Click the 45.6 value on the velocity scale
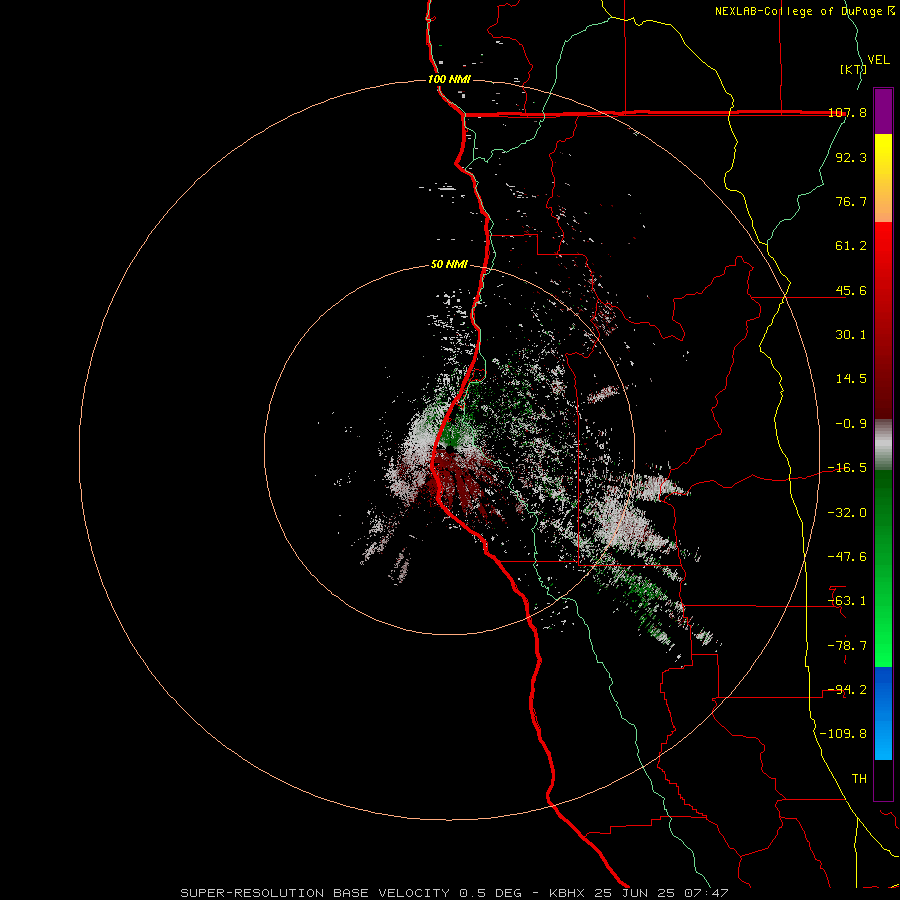Image resolution: width=900 pixels, height=900 pixels. pos(851,290)
